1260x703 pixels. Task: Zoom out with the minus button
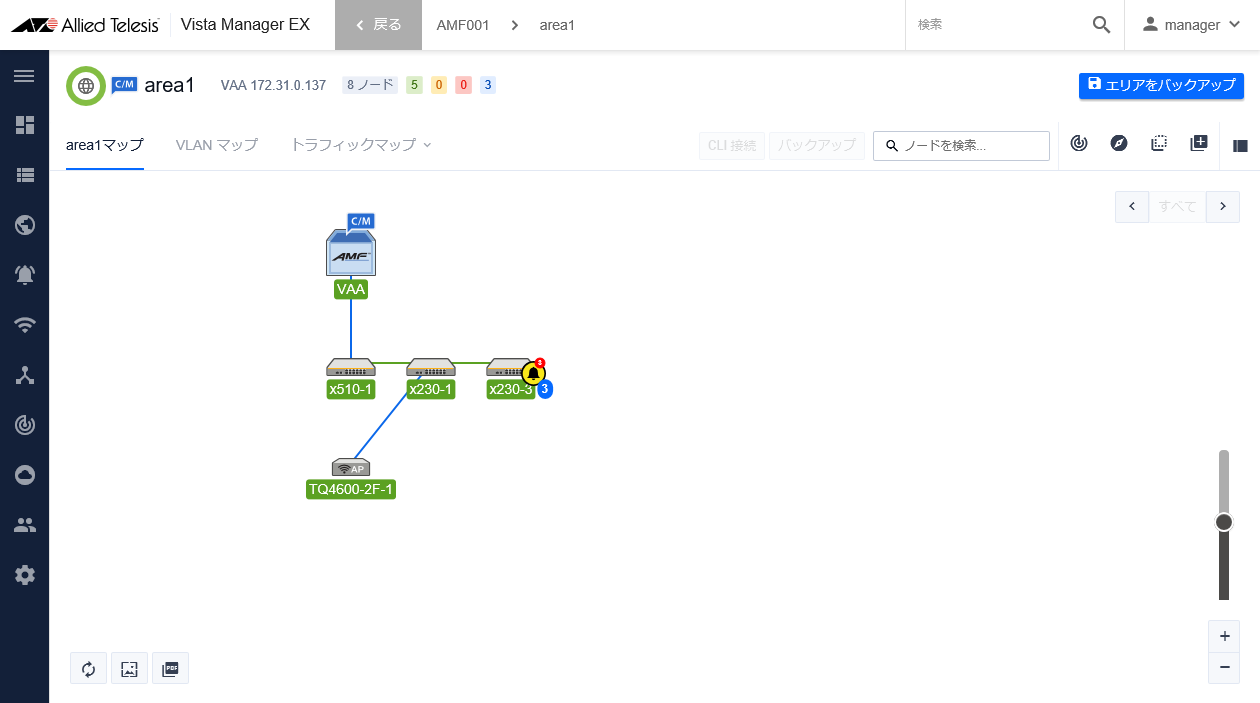pyautogui.click(x=1224, y=668)
